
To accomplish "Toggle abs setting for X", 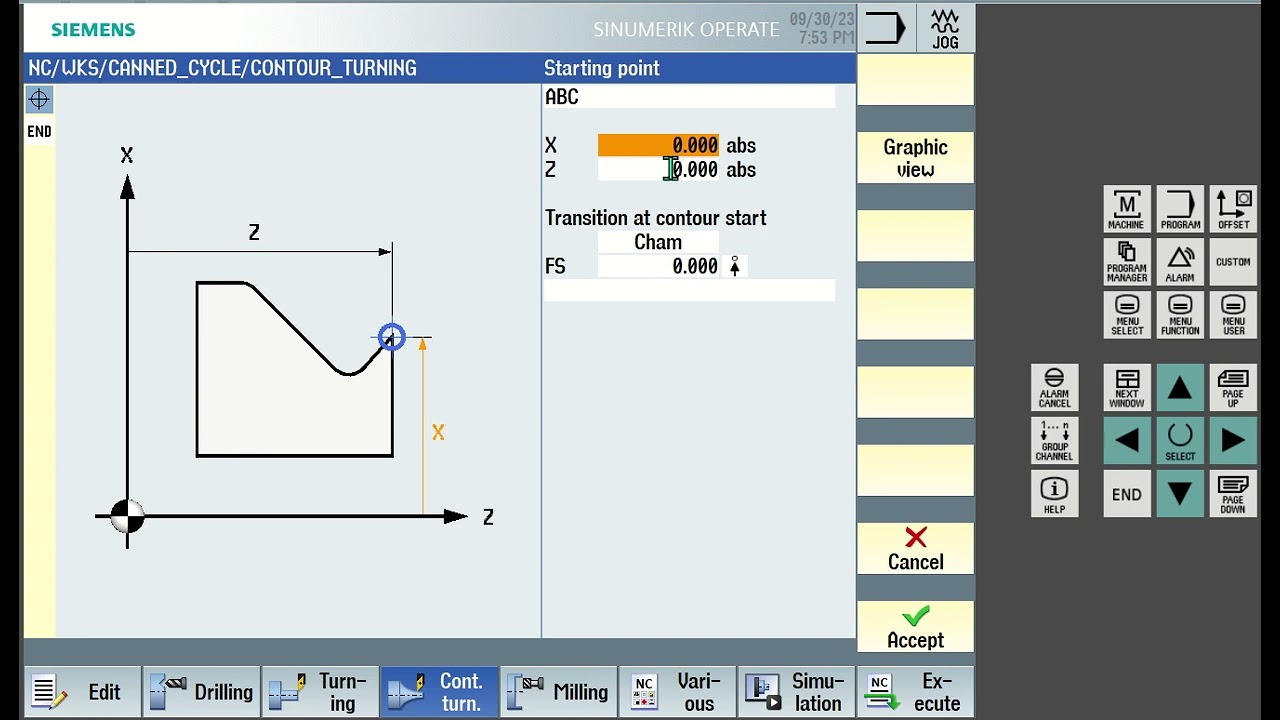I will point(741,146).
